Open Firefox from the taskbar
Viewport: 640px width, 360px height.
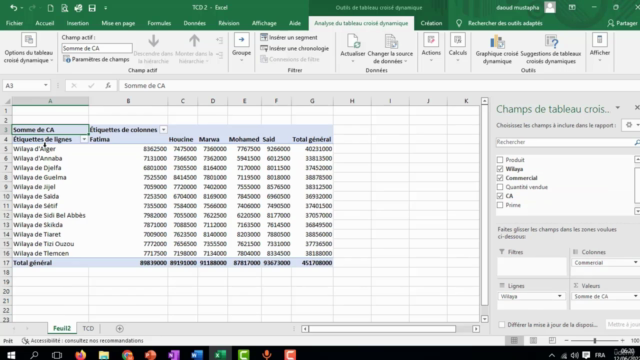coord(80,355)
